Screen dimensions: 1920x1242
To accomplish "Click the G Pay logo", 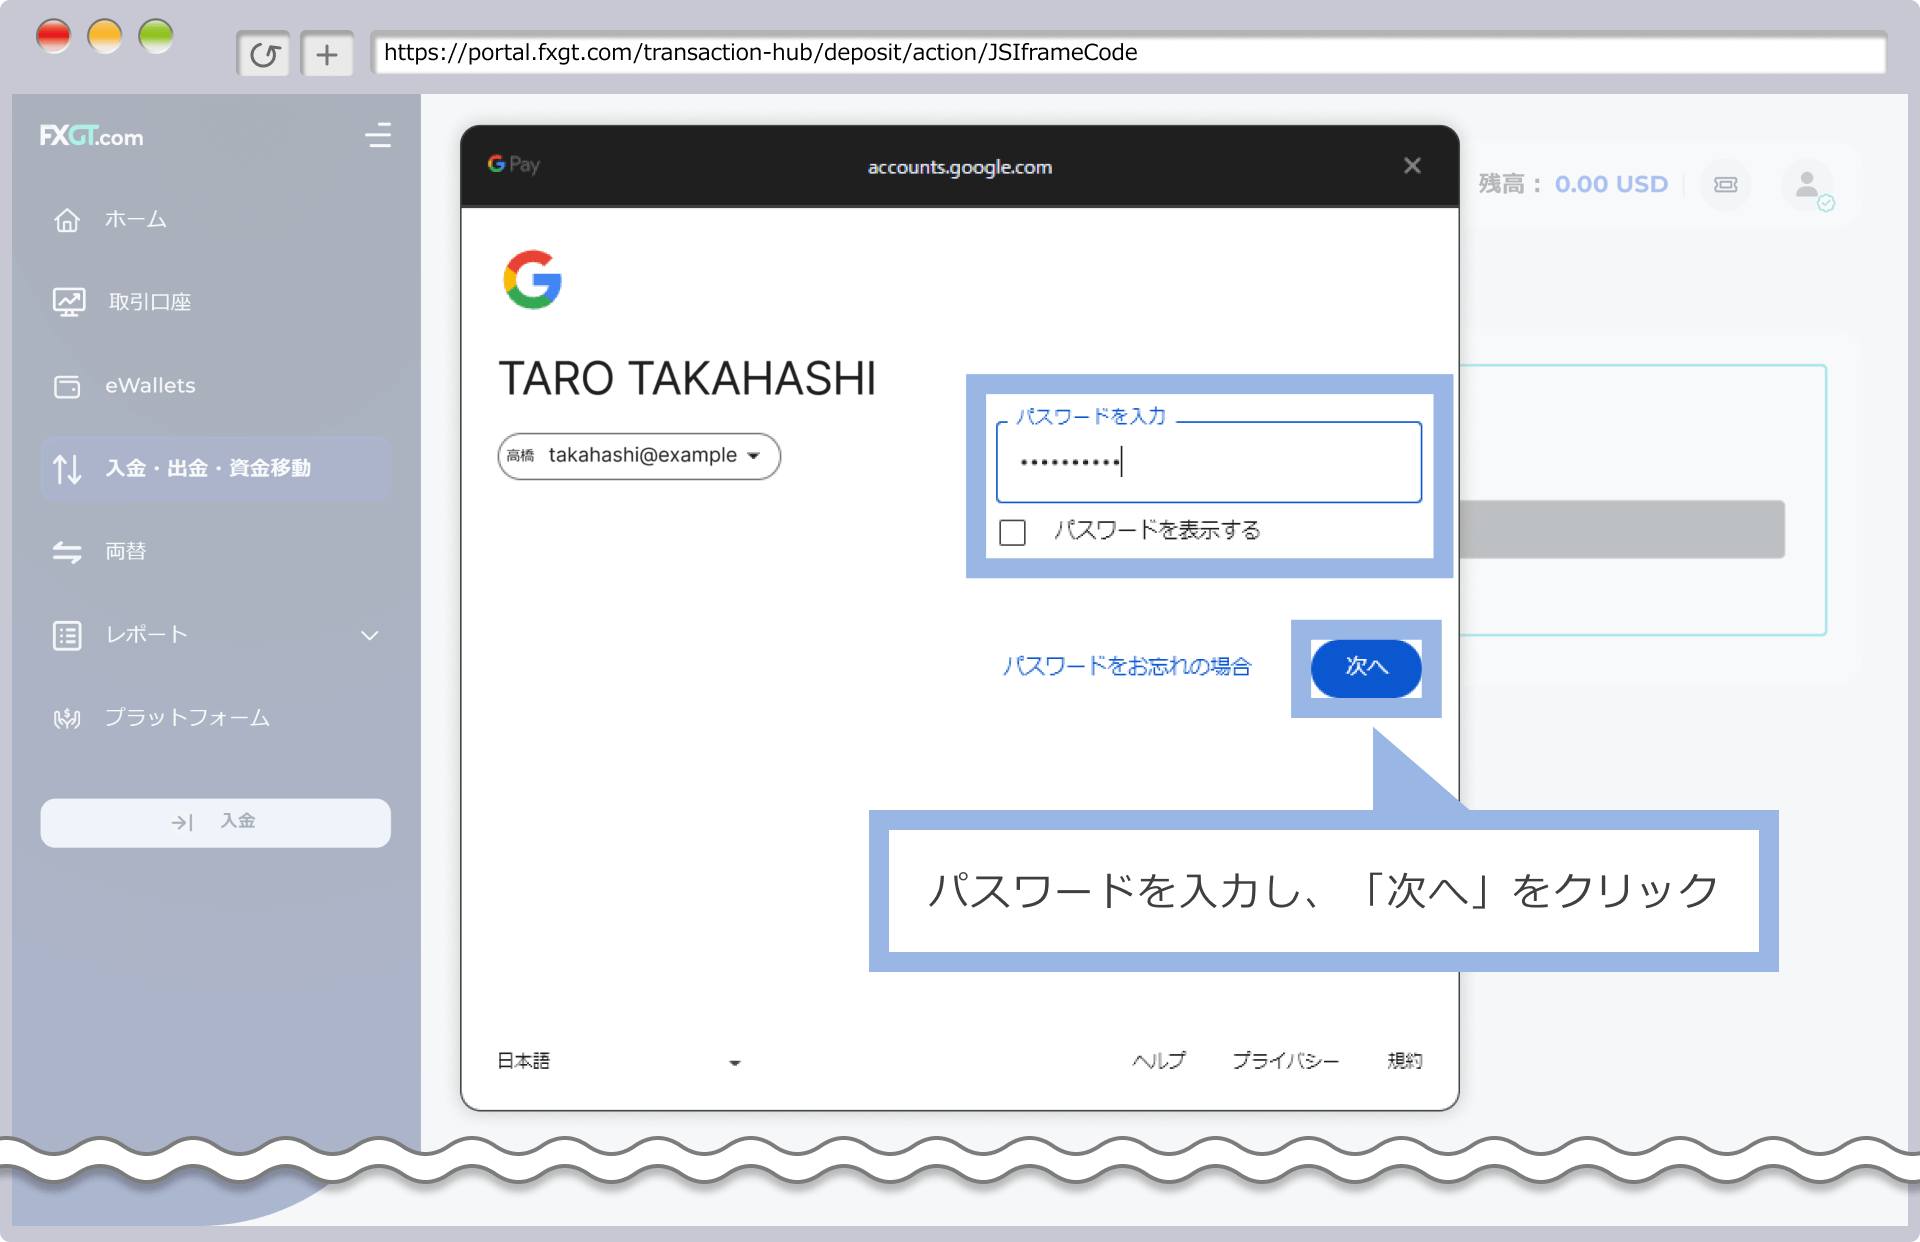I will (x=514, y=164).
